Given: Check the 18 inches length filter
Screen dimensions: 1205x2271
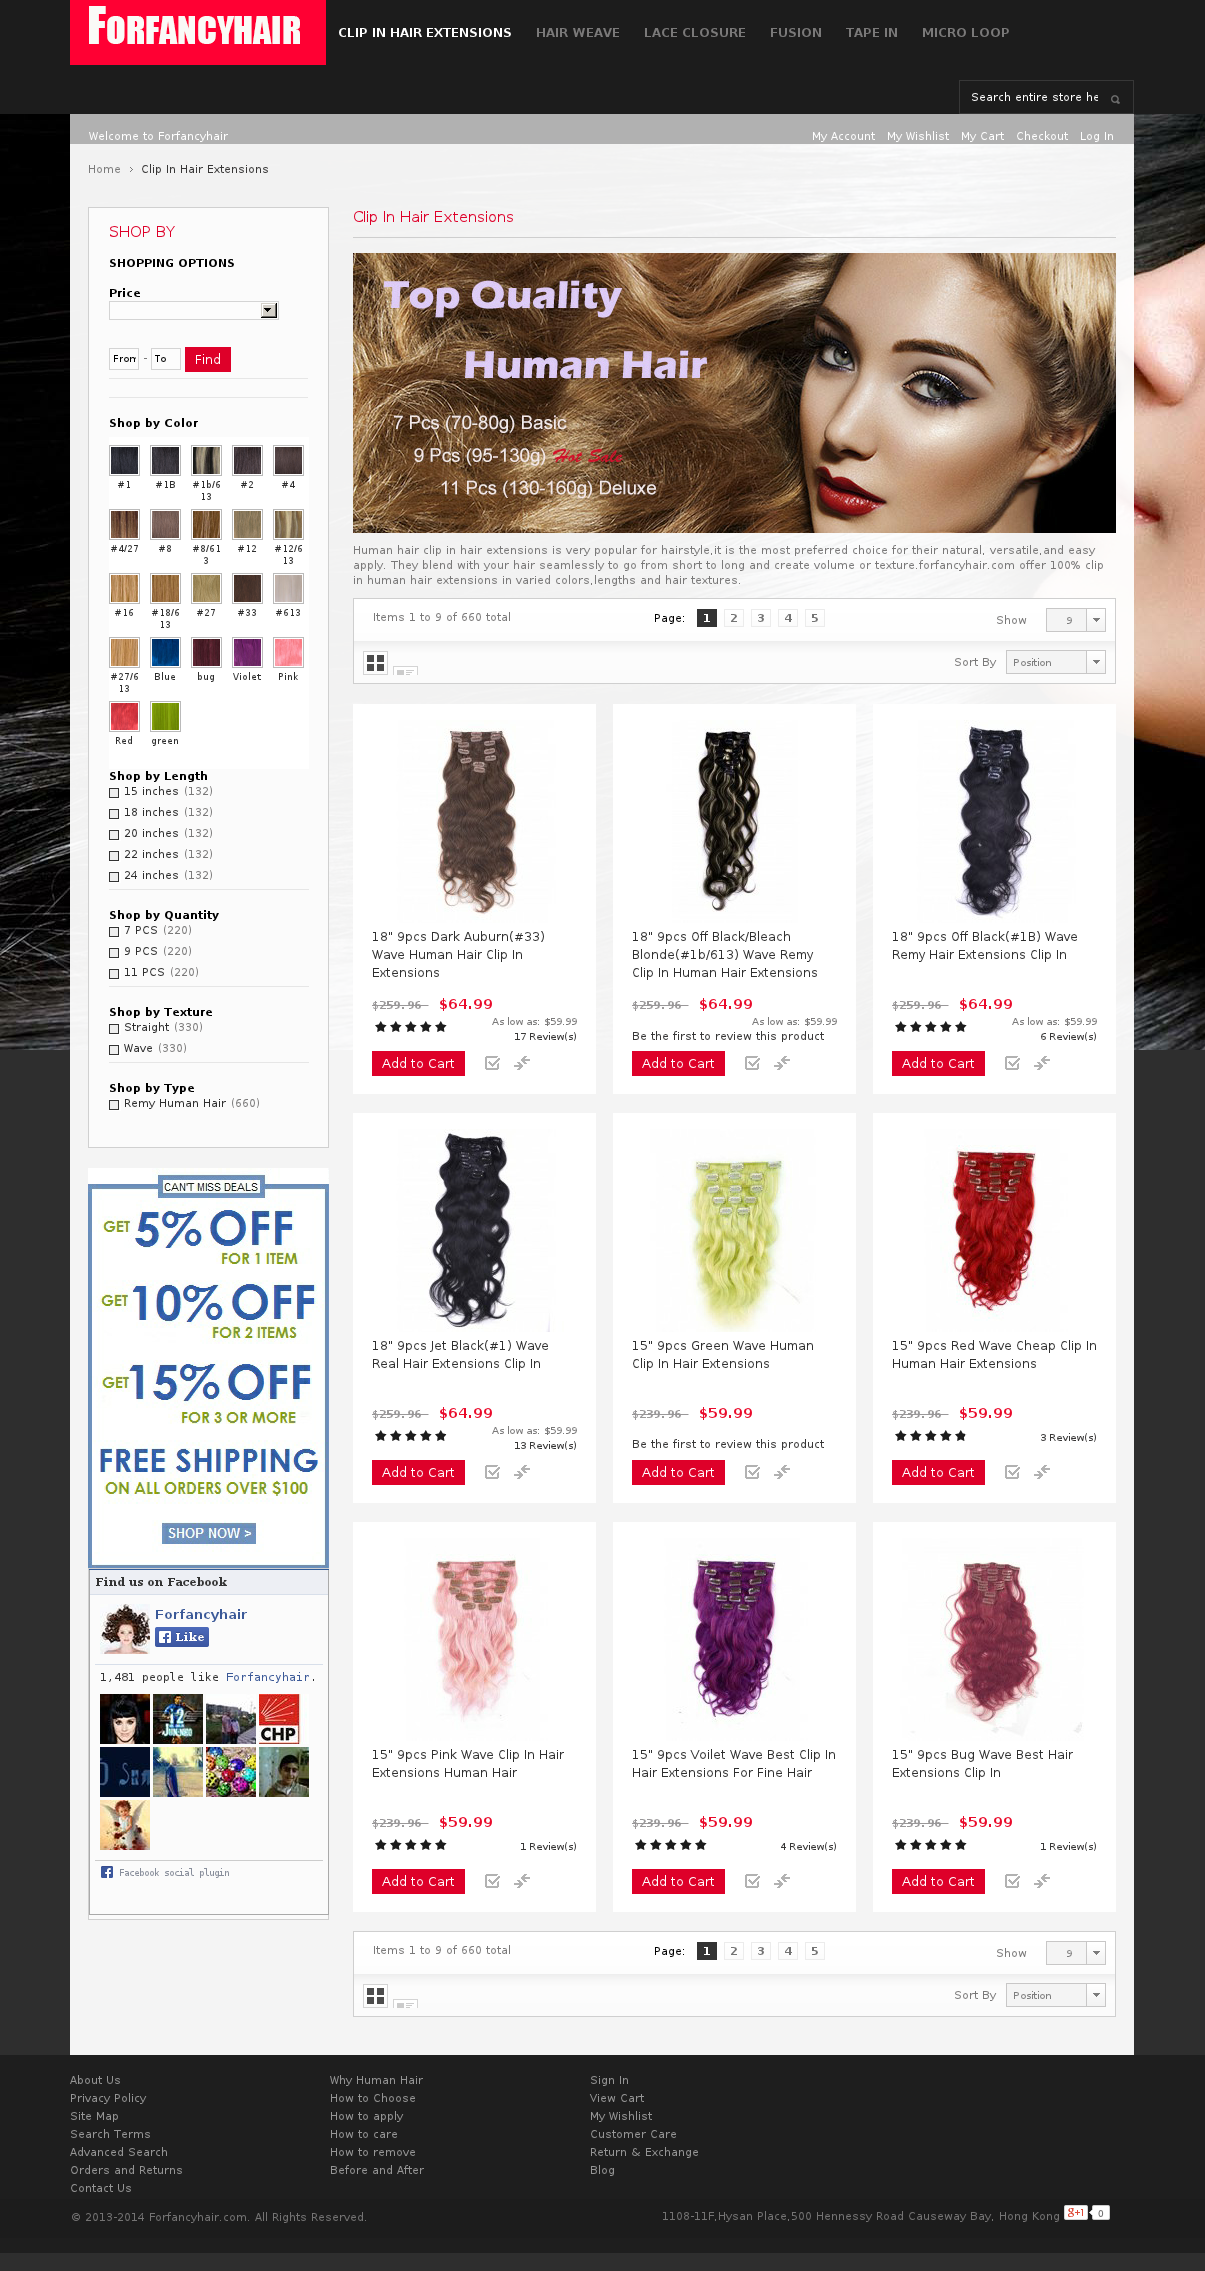Looking at the screenshot, I should (114, 813).
